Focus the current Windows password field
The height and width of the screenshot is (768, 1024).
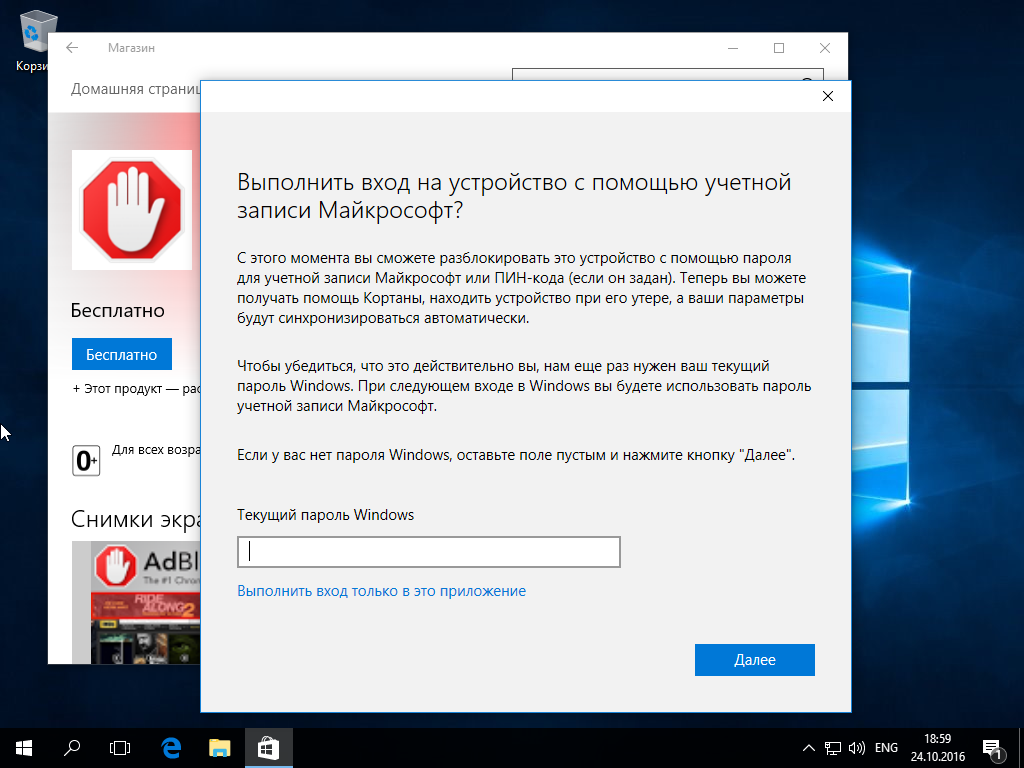428,552
